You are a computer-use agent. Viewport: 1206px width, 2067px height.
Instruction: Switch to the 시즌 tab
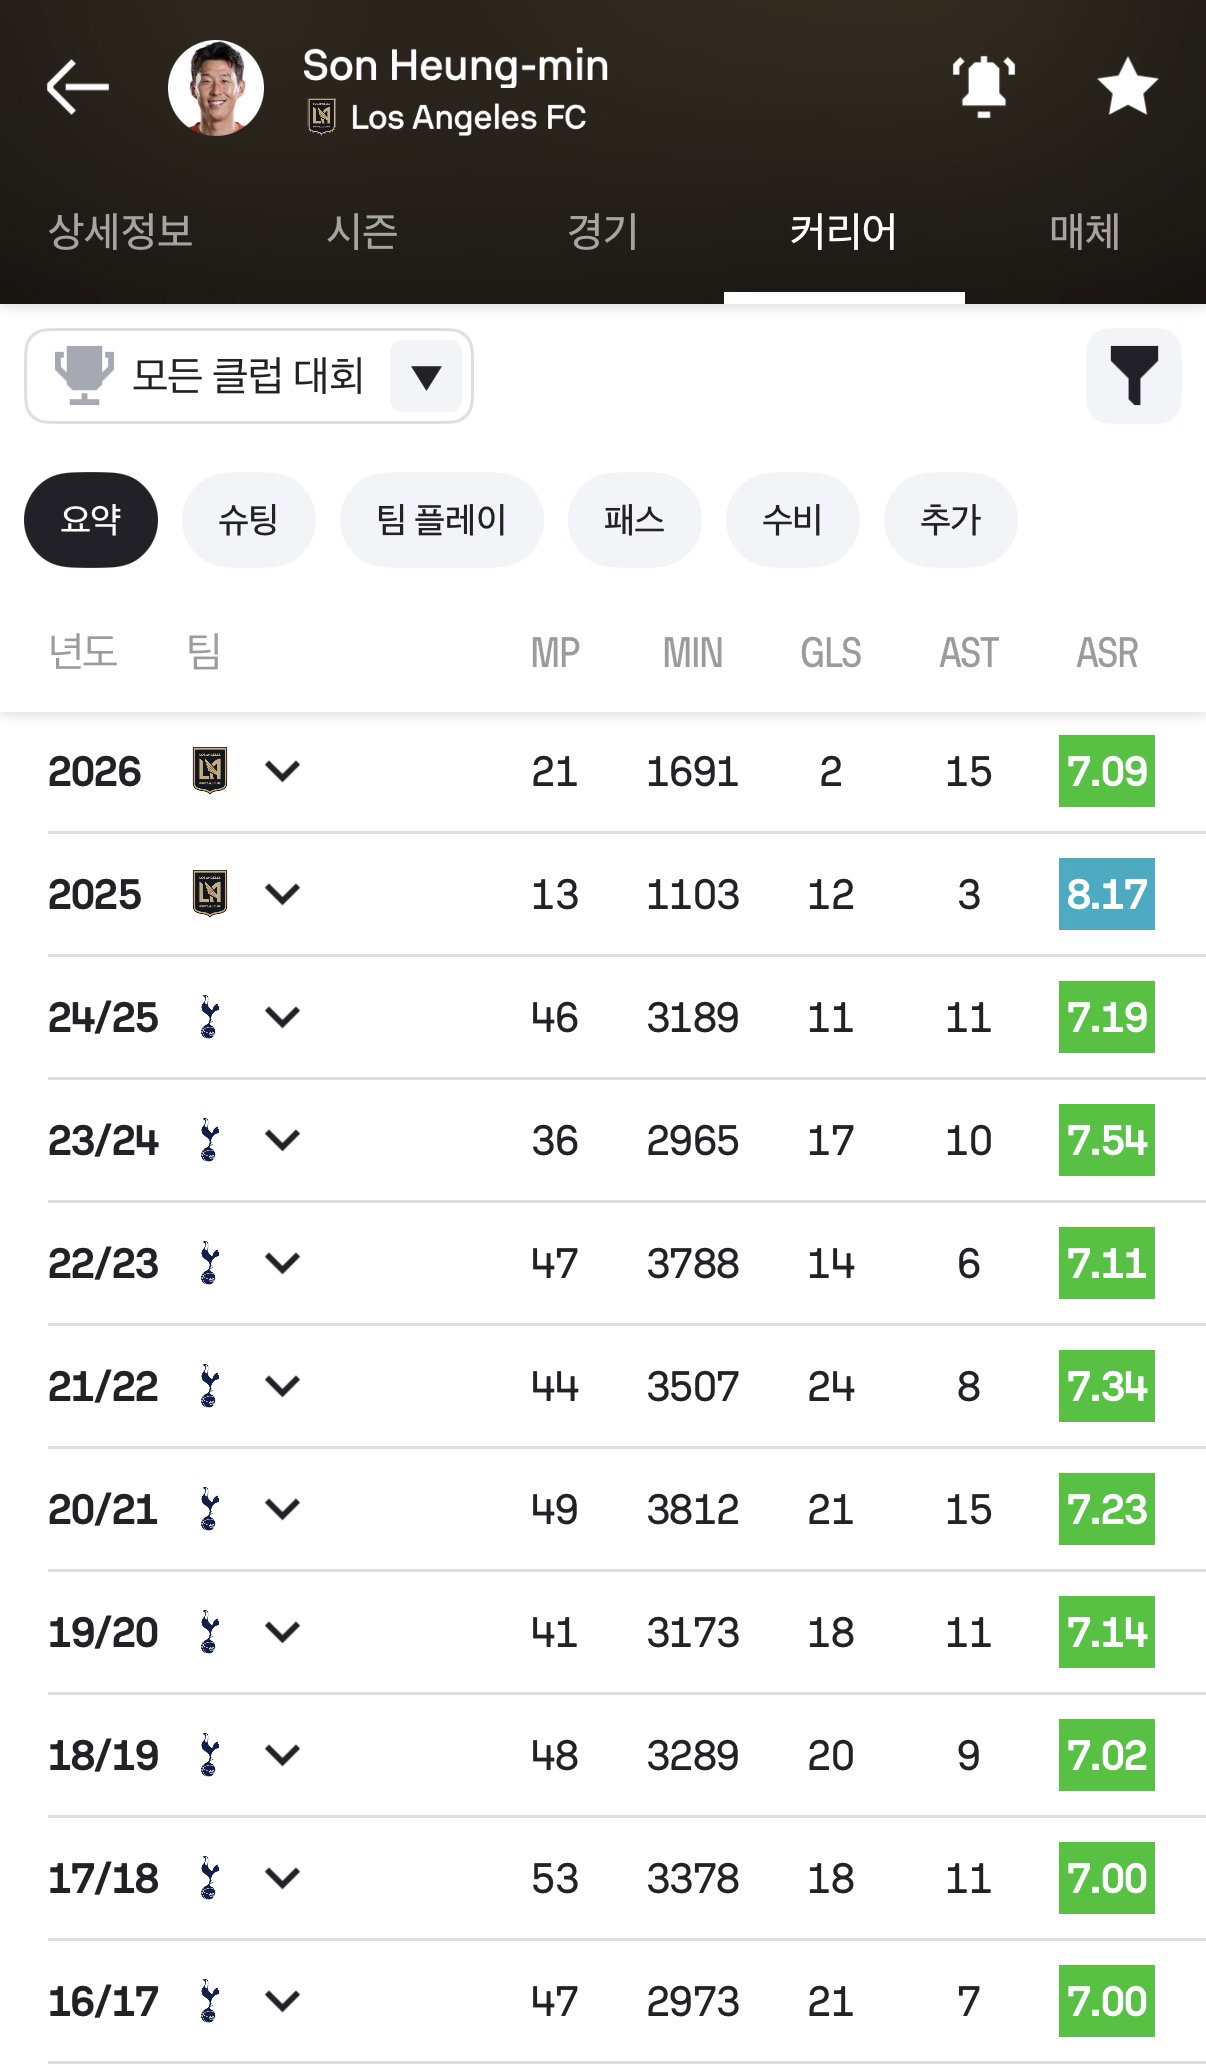tap(362, 232)
